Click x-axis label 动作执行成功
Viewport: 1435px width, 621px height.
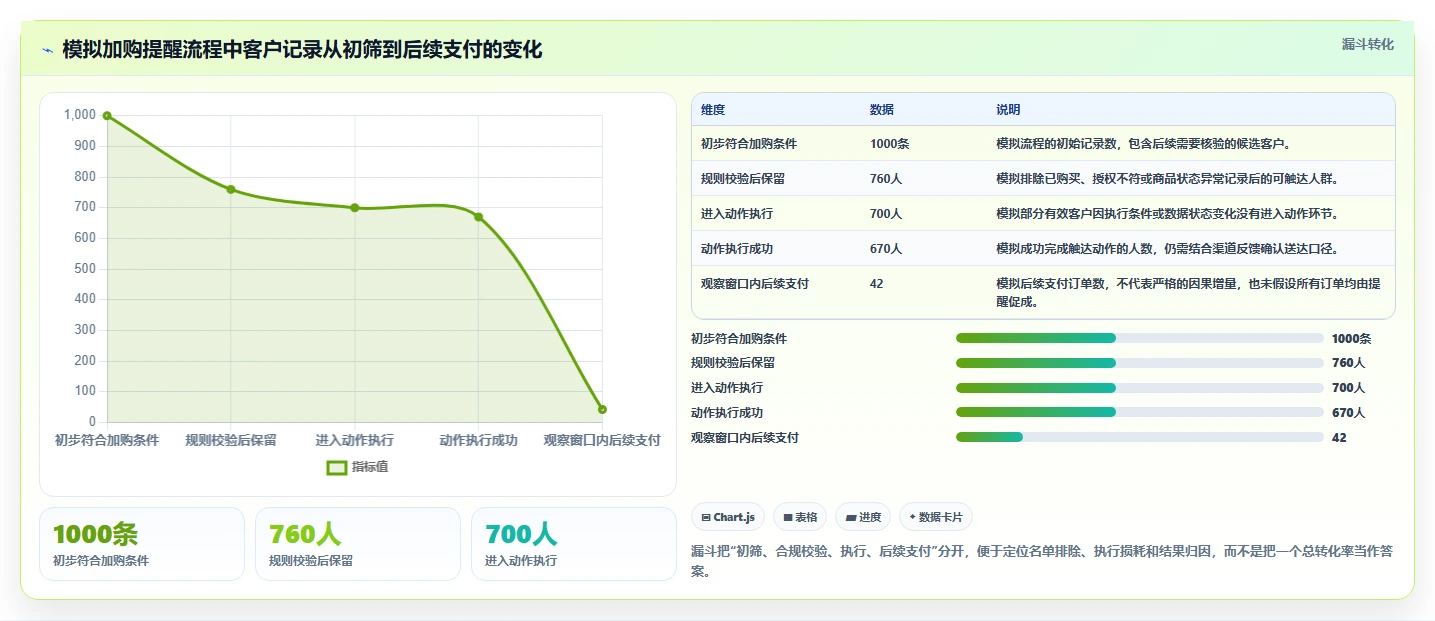click(479, 440)
